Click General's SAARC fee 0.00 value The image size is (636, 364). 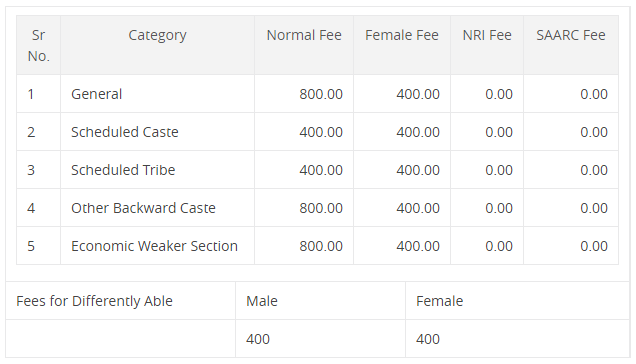(x=594, y=94)
